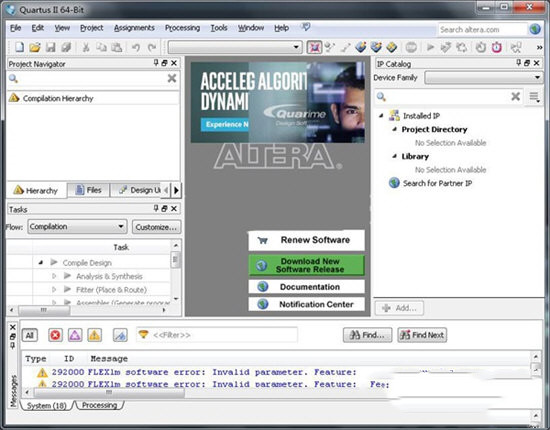Click the Open folder toolbar icon
Image resolution: width=550 pixels, height=430 pixels.
click(35, 47)
